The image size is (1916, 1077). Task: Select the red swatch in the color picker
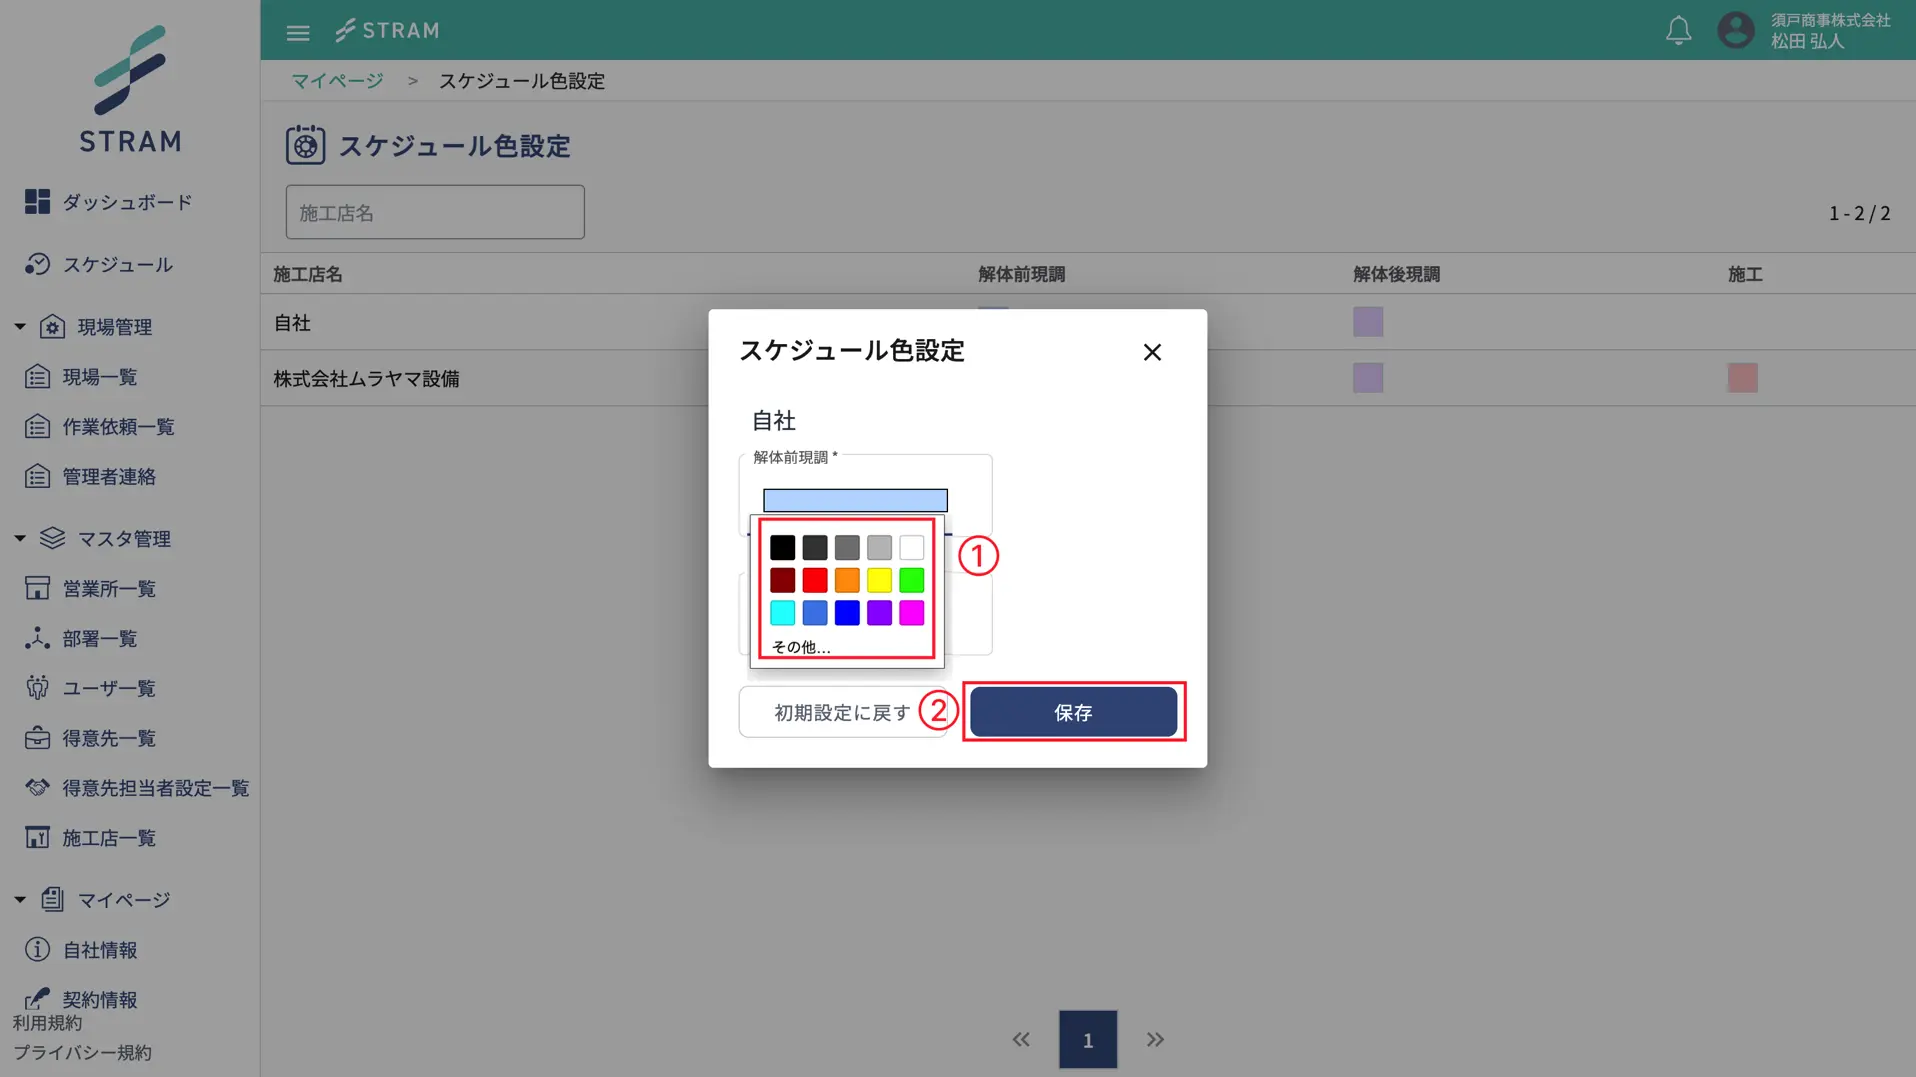click(x=815, y=580)
